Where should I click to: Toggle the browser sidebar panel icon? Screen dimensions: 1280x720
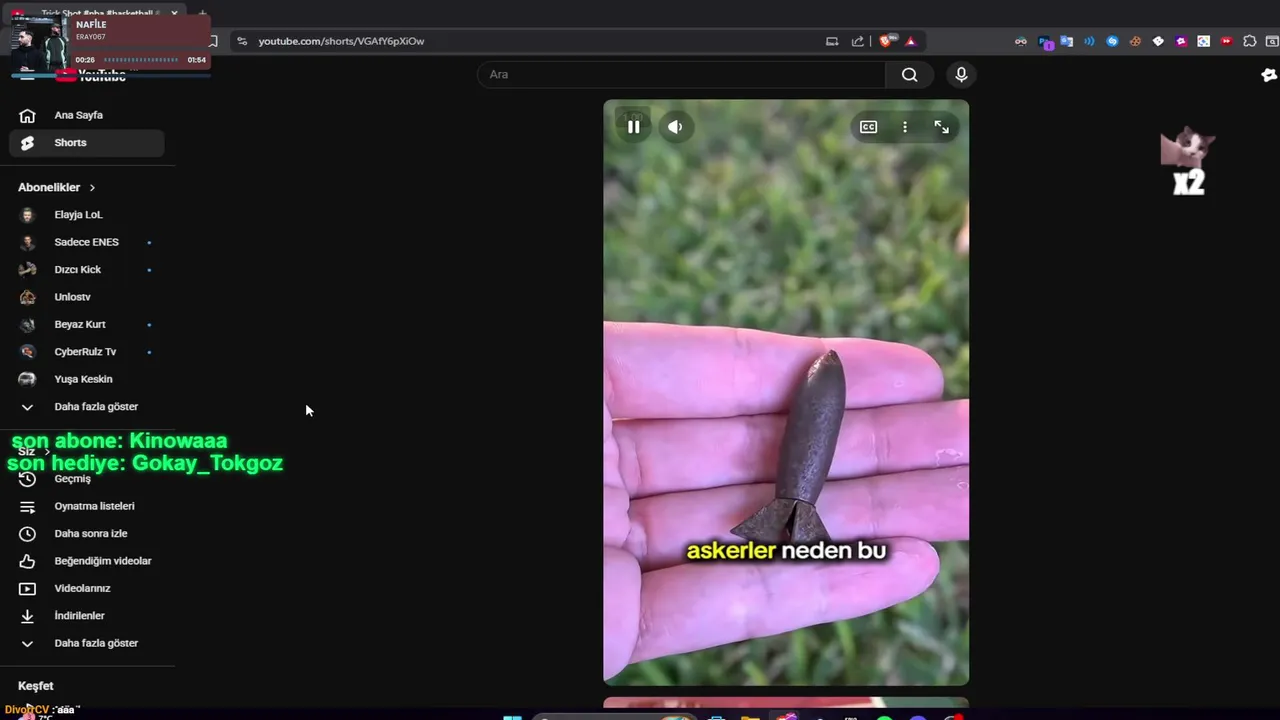[1273, 41]
